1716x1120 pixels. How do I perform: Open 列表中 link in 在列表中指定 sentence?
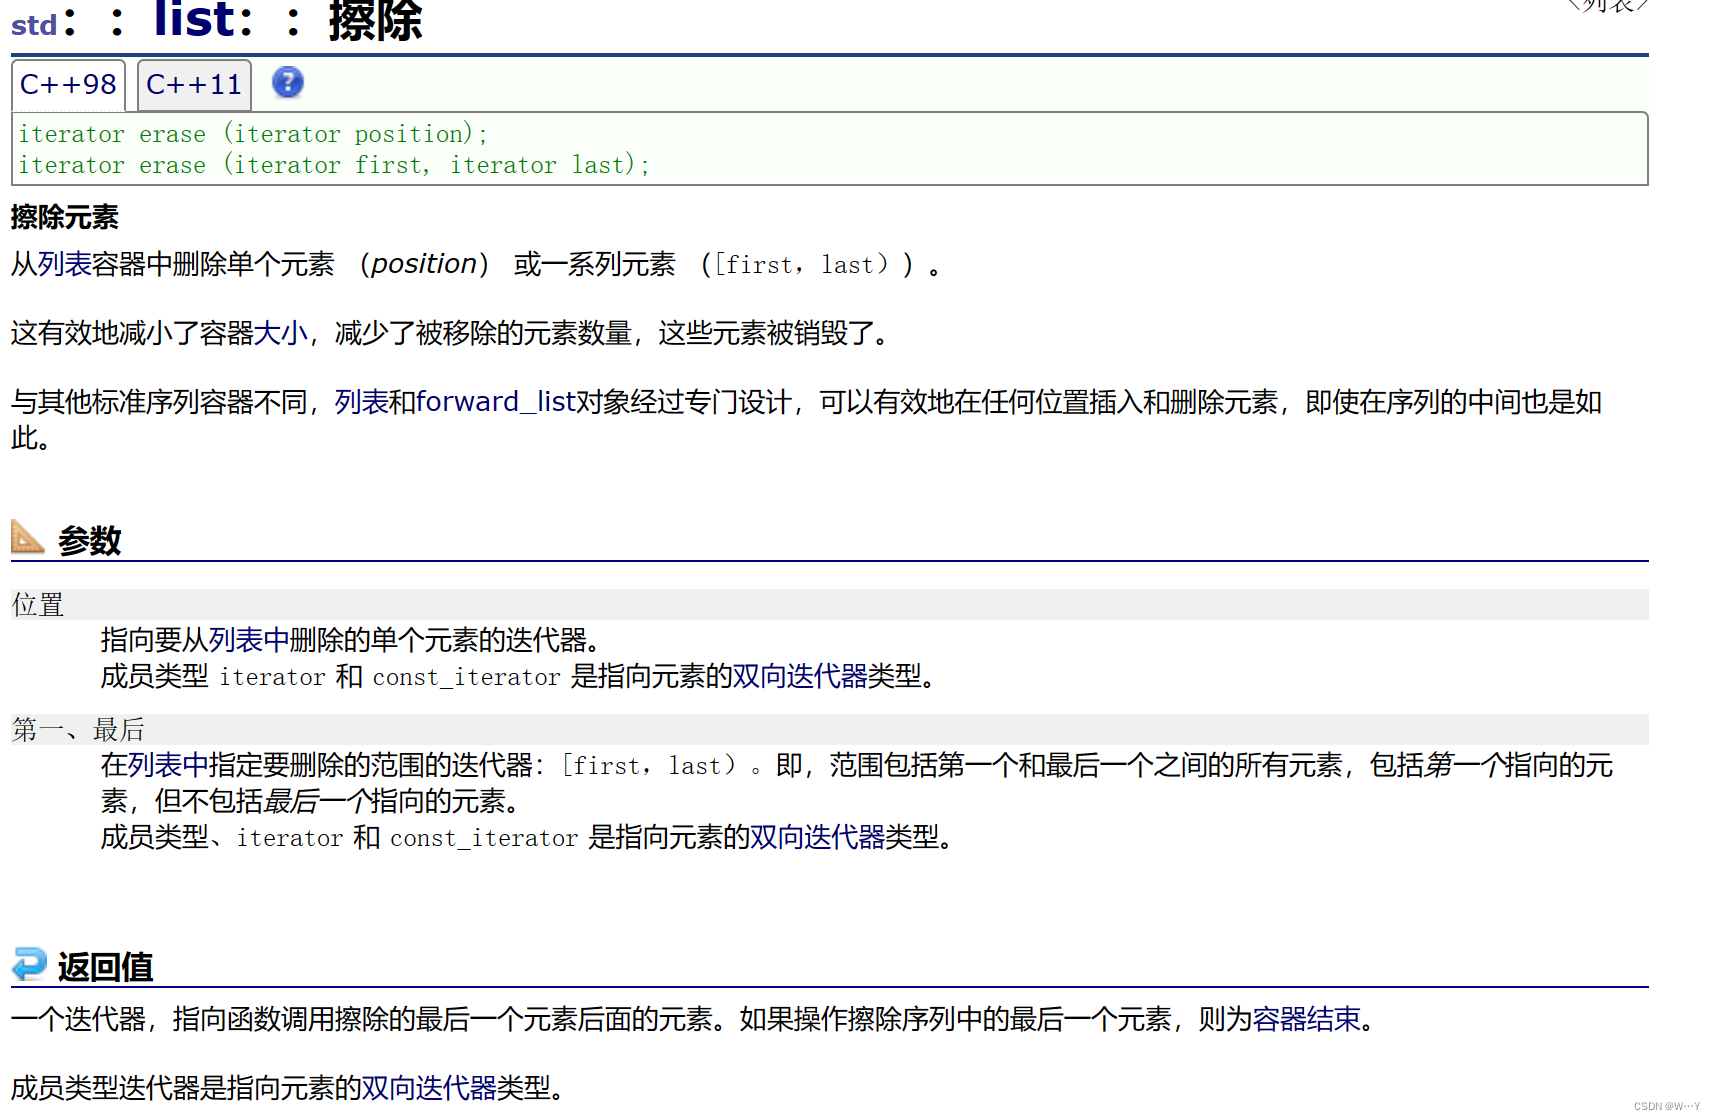click(168, 765)
